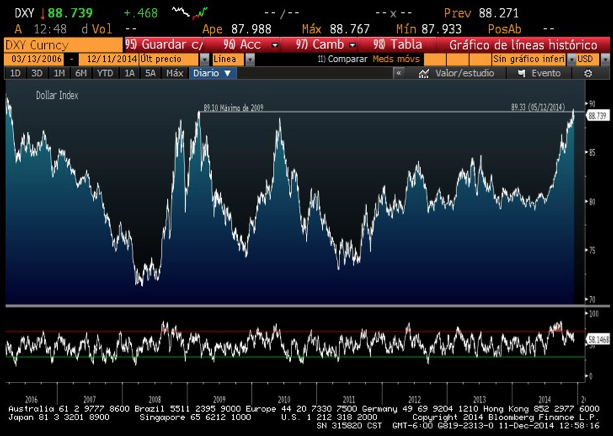This screenshot has height=436, width=613.
Task: Click the Evento button label
Action: point(546,74)
